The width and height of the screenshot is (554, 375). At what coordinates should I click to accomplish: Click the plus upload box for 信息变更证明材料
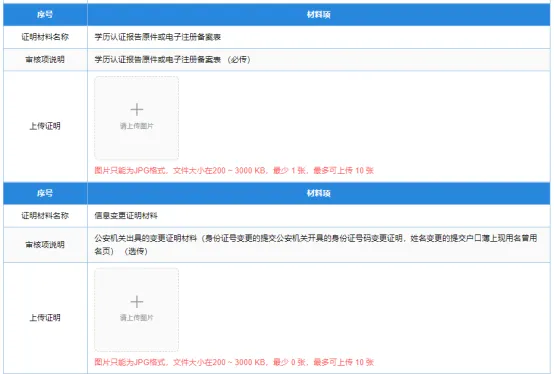click(136, 310)
